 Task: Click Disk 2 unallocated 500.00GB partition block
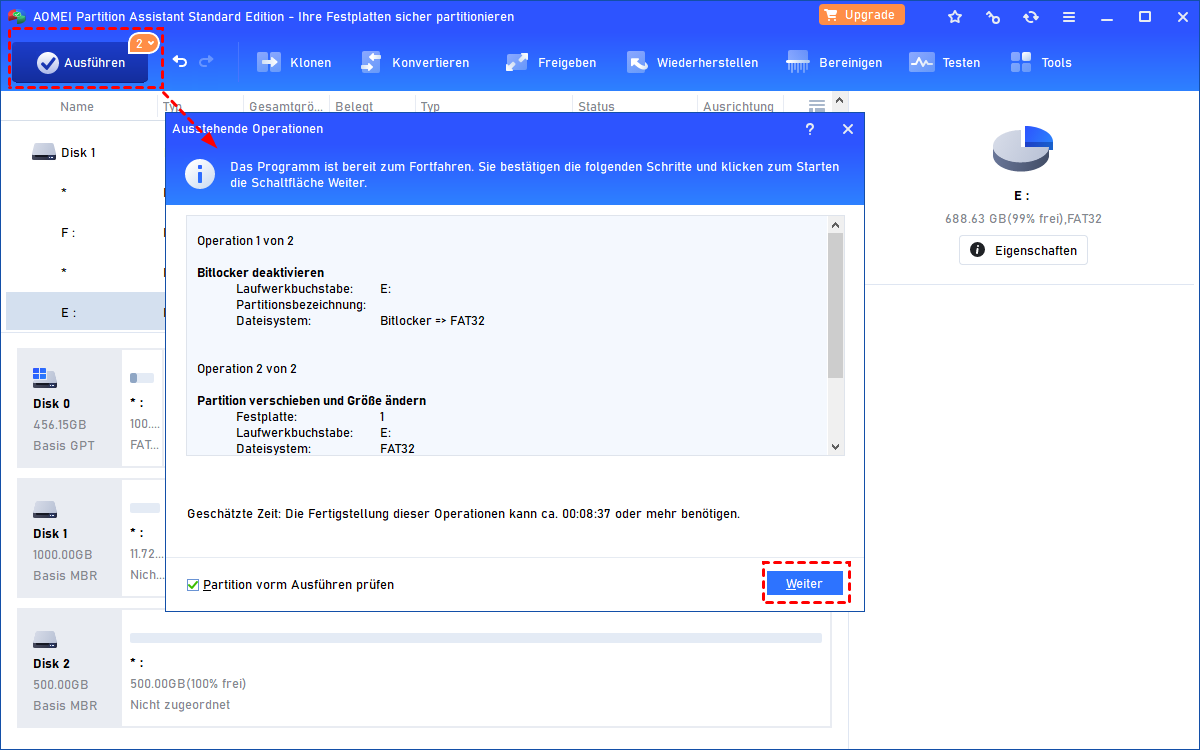click(476, 668)
